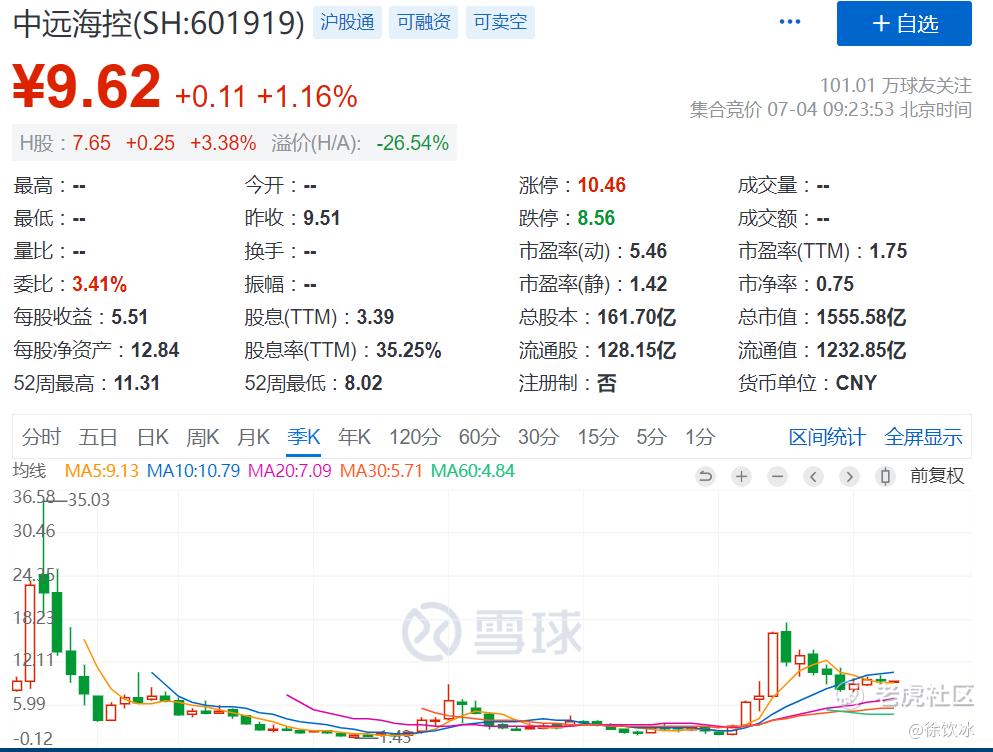Move chart left with left chevron
The image size is (993, 752).
pyautogui.click(x=814, y=476)
